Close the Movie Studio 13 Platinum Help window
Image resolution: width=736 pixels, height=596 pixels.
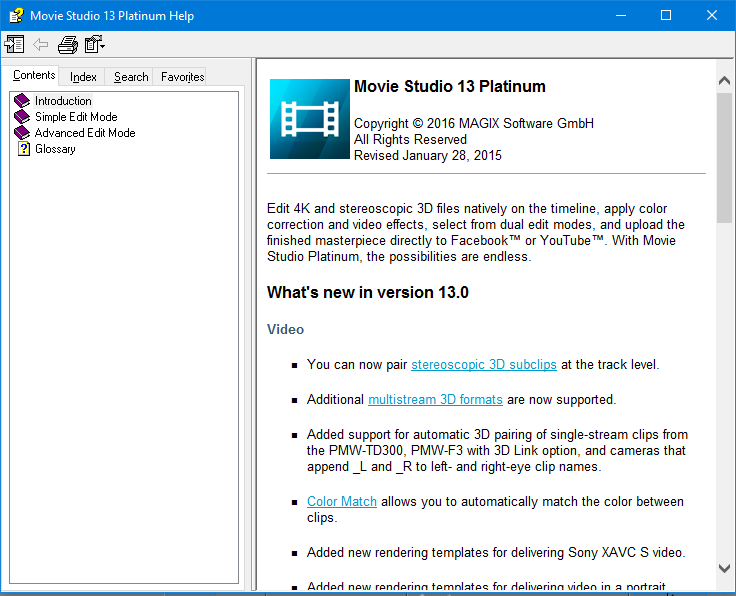pyautogui.click(x=712, y=15)
